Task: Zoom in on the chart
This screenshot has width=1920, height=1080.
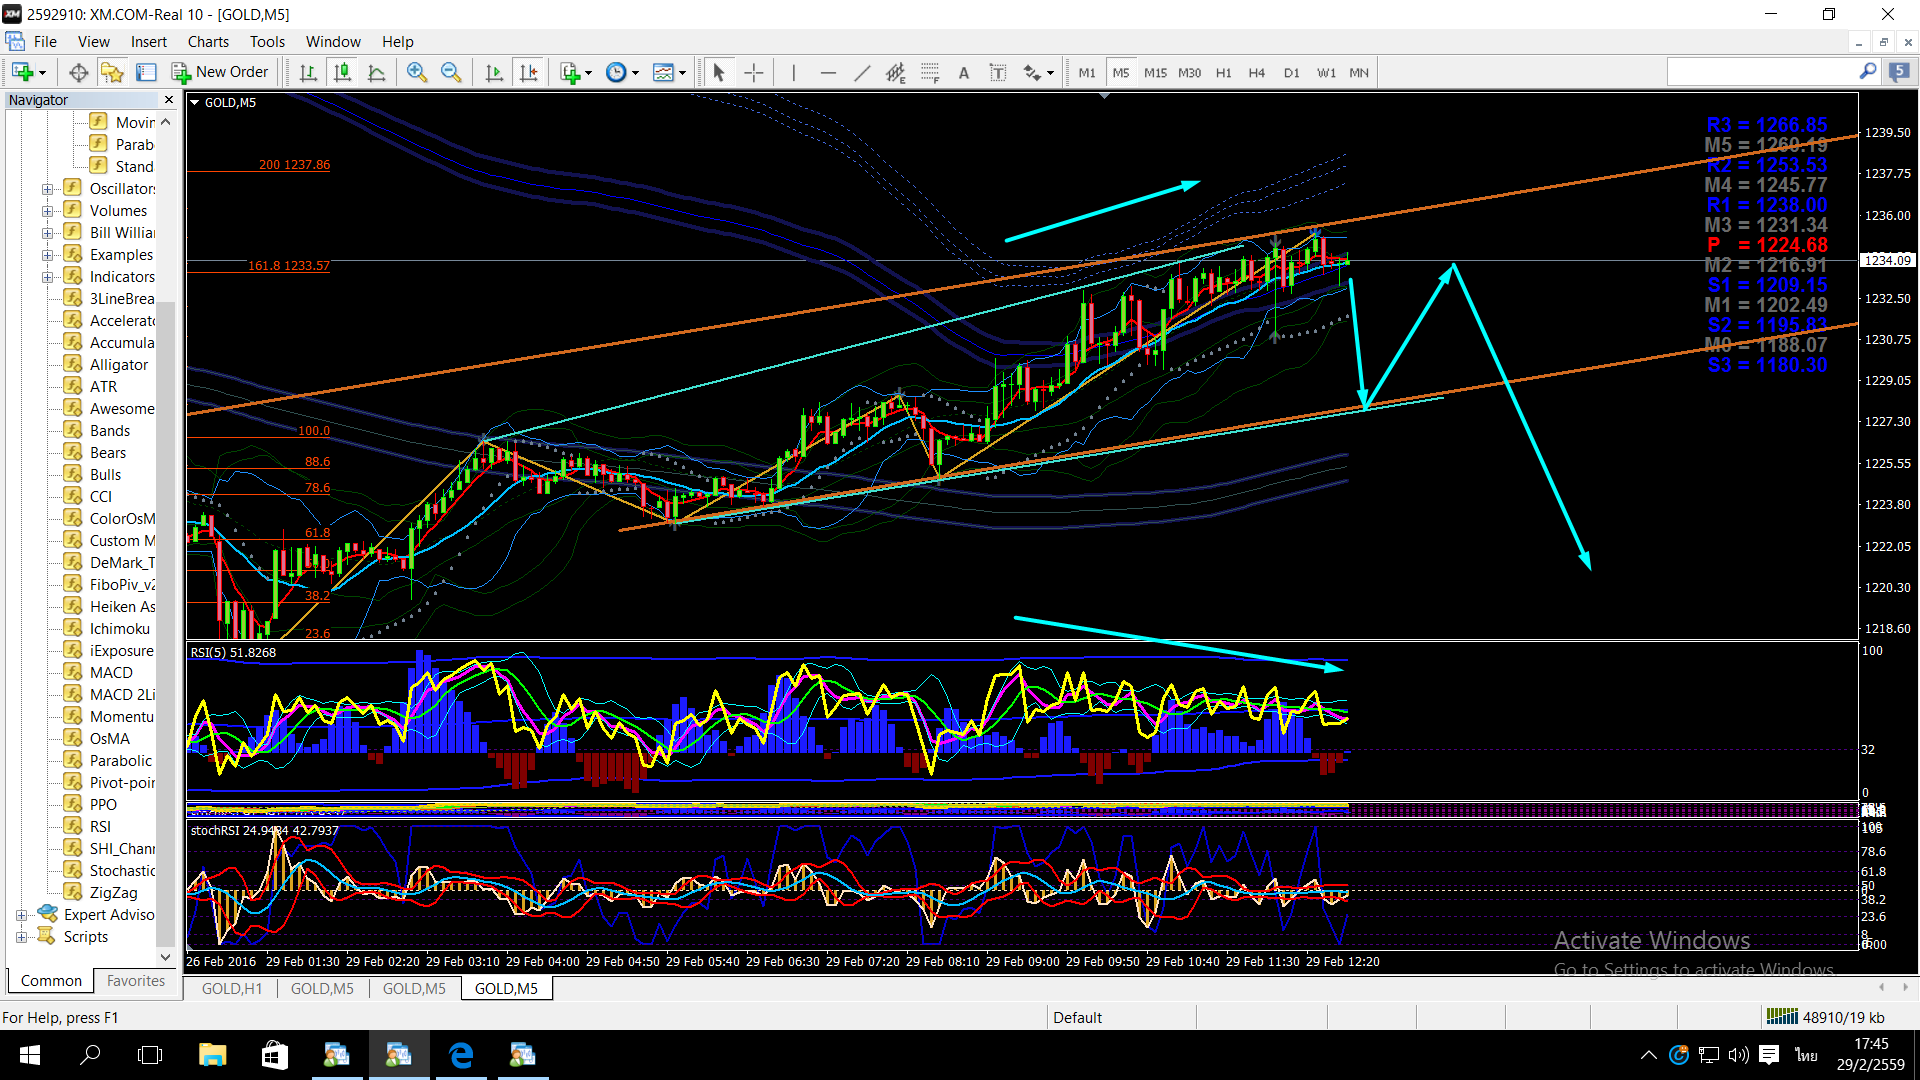Action: (417, 72)
